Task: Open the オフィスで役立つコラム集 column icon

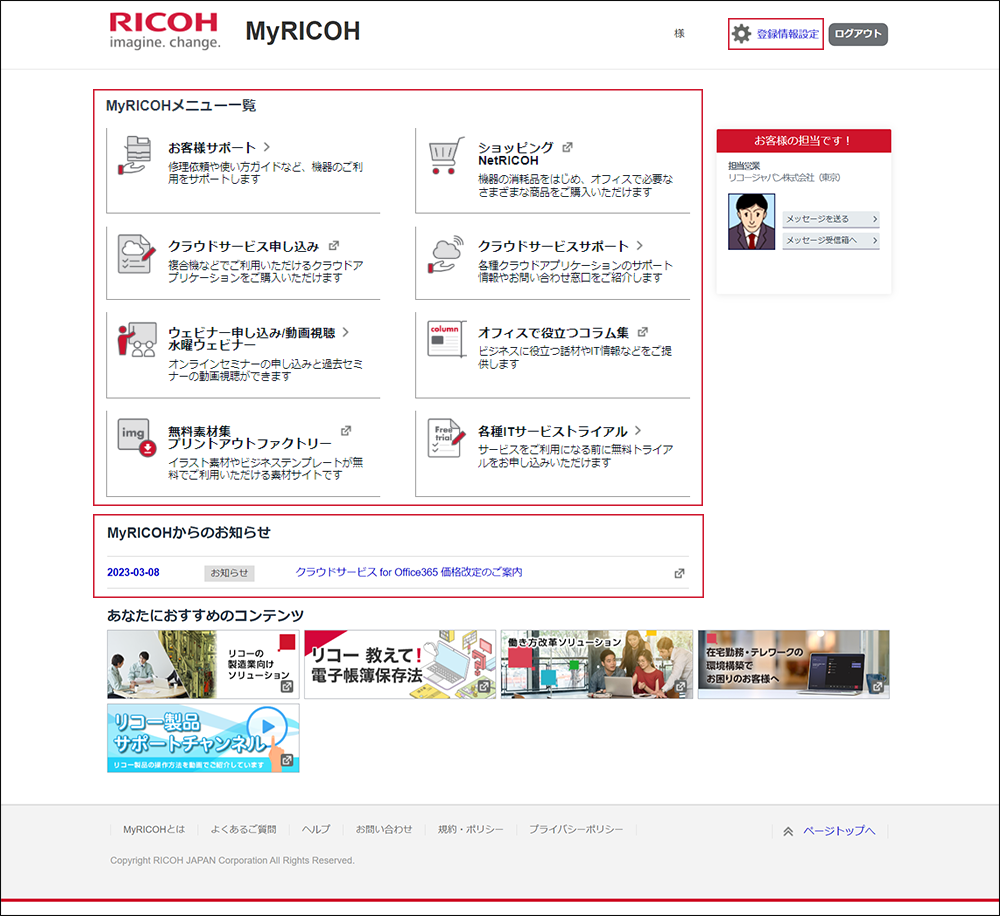Action: (x=443, y=338)
